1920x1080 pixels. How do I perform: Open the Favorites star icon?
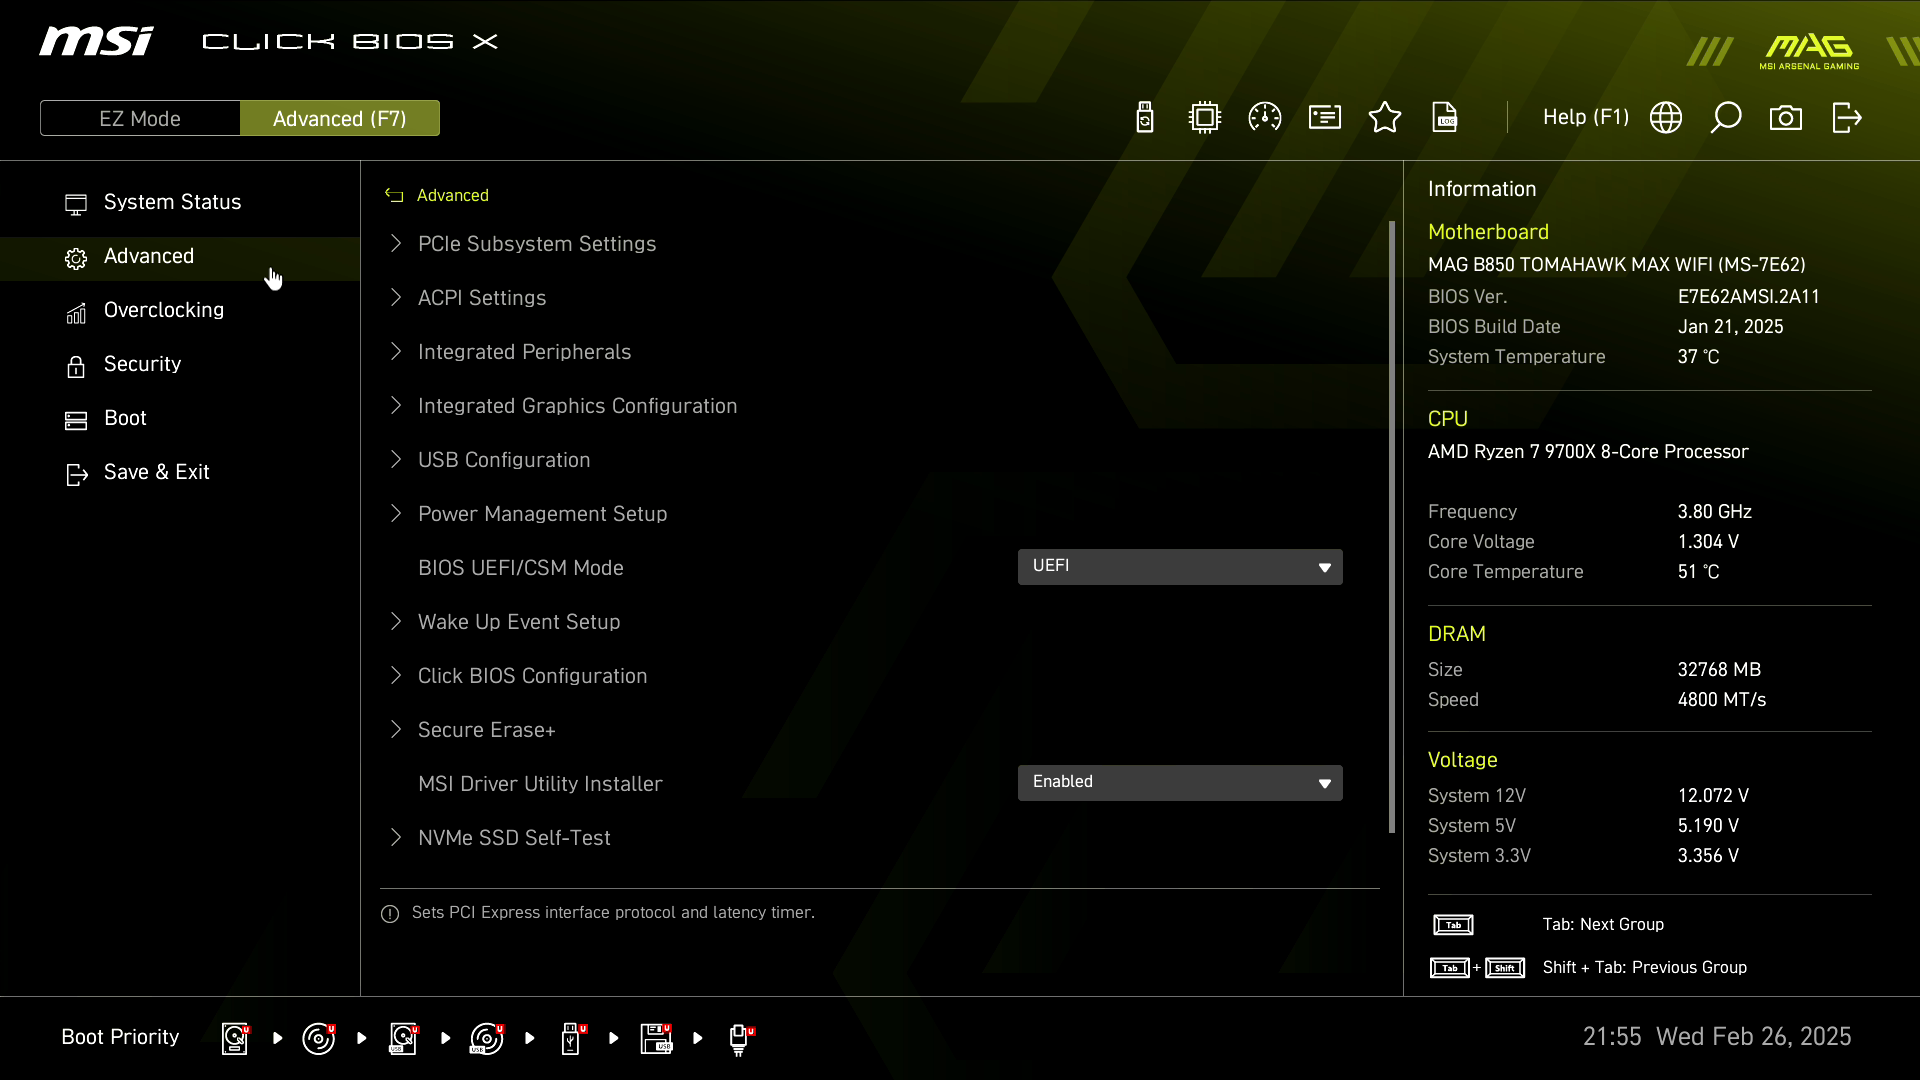click(1384, 117)
